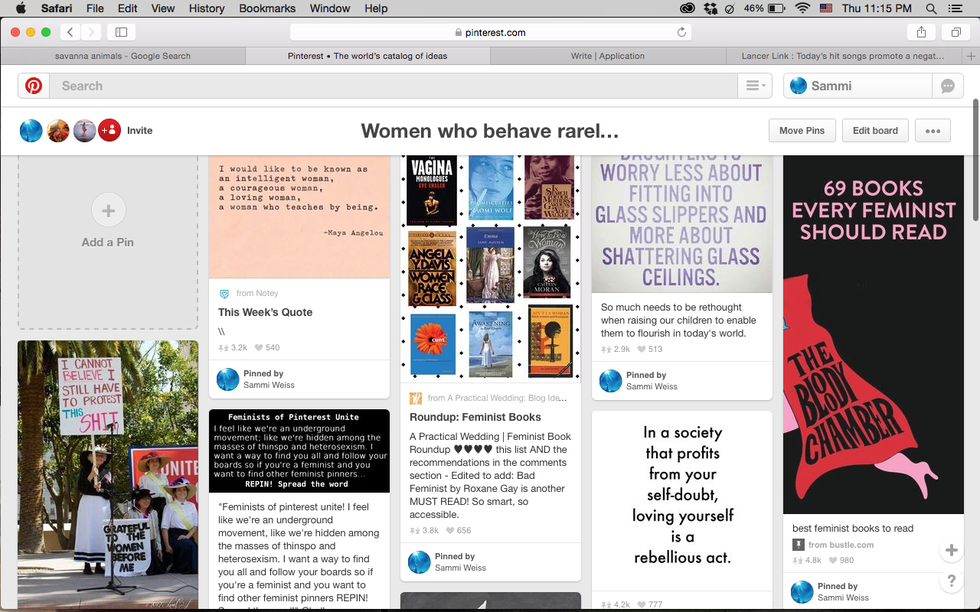This screenshot has height=612, width=980.
Task: Toggle Safari sidebar view button
Action: coord(121,32)
